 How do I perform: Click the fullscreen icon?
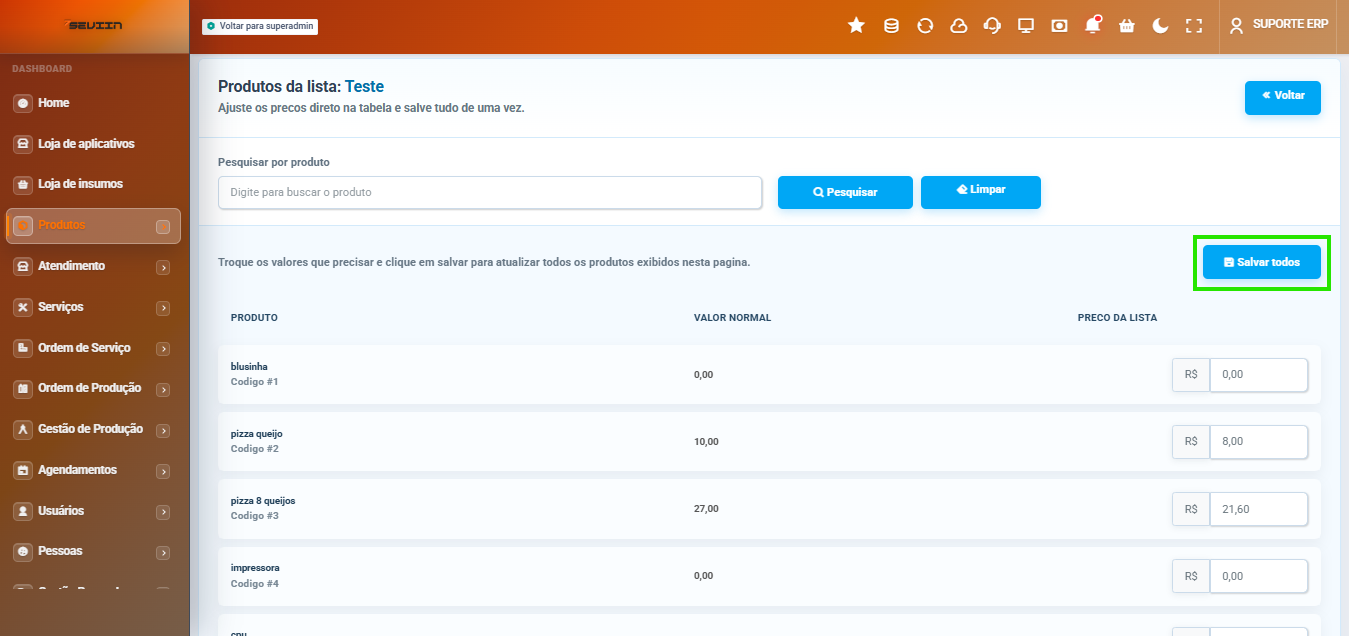click(x=1193, y=25)
